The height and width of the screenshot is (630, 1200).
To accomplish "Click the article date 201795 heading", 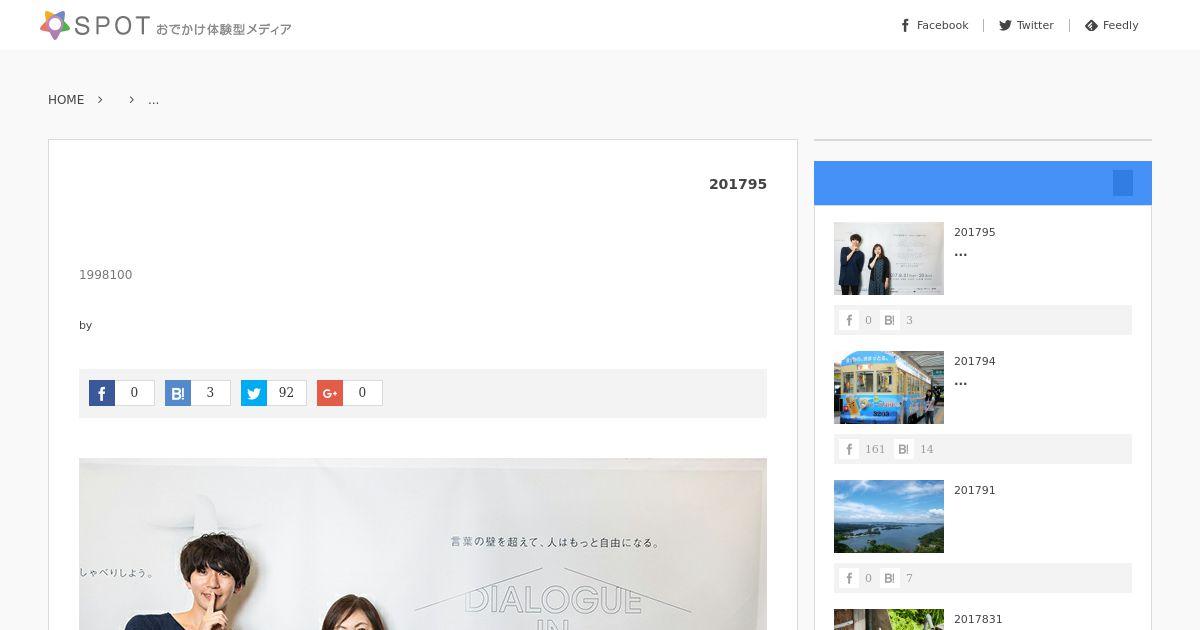I will [x=738, y=184].
